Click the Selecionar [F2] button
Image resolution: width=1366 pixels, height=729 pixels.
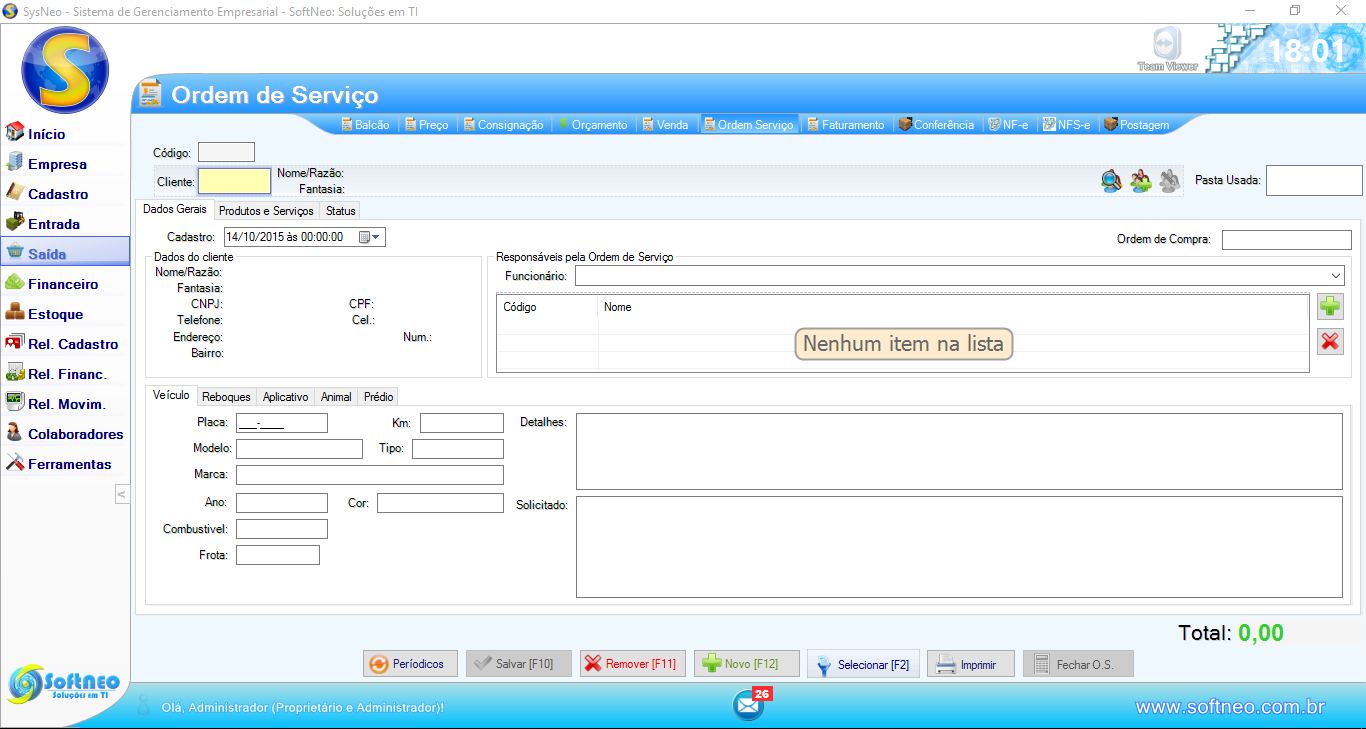[863, 664]
